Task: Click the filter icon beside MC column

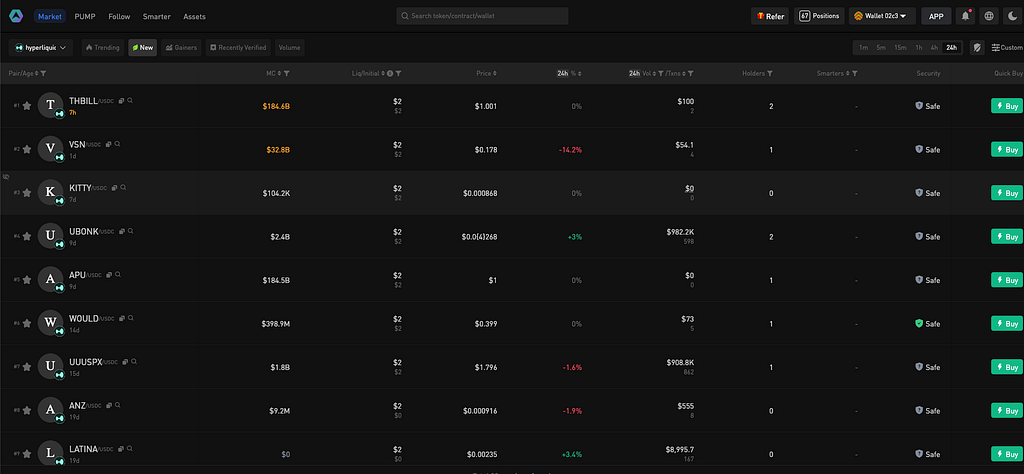Action: (x=287, y=74)
